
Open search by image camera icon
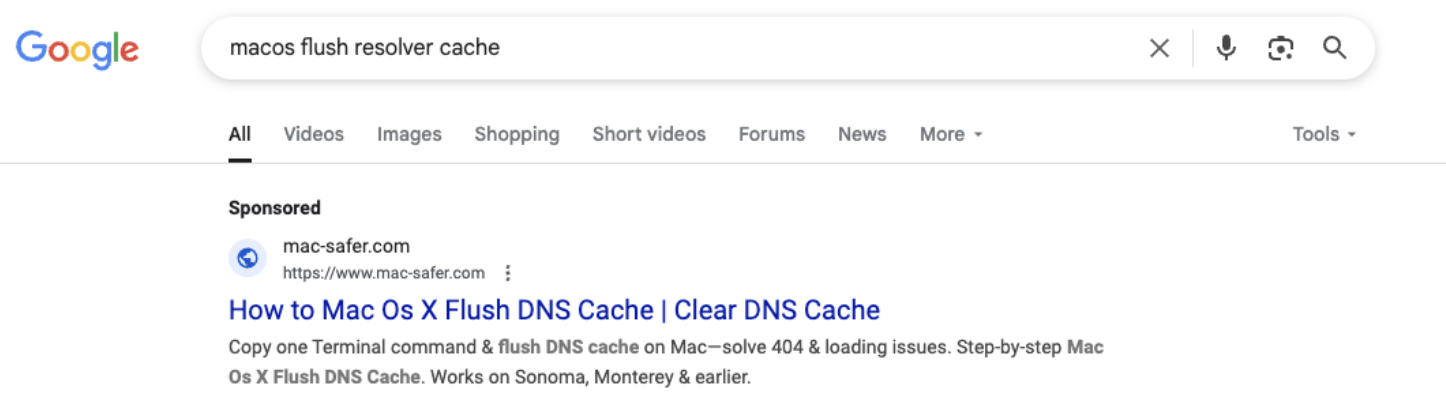1281,48
